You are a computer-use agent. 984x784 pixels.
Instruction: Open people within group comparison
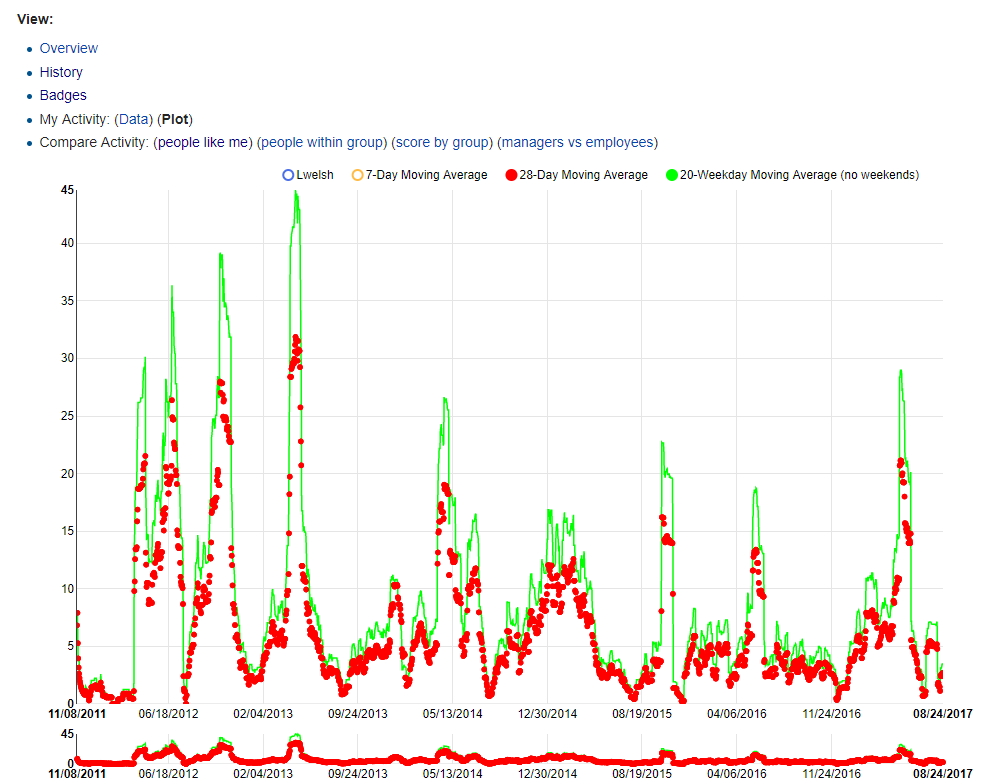point(322,142)
